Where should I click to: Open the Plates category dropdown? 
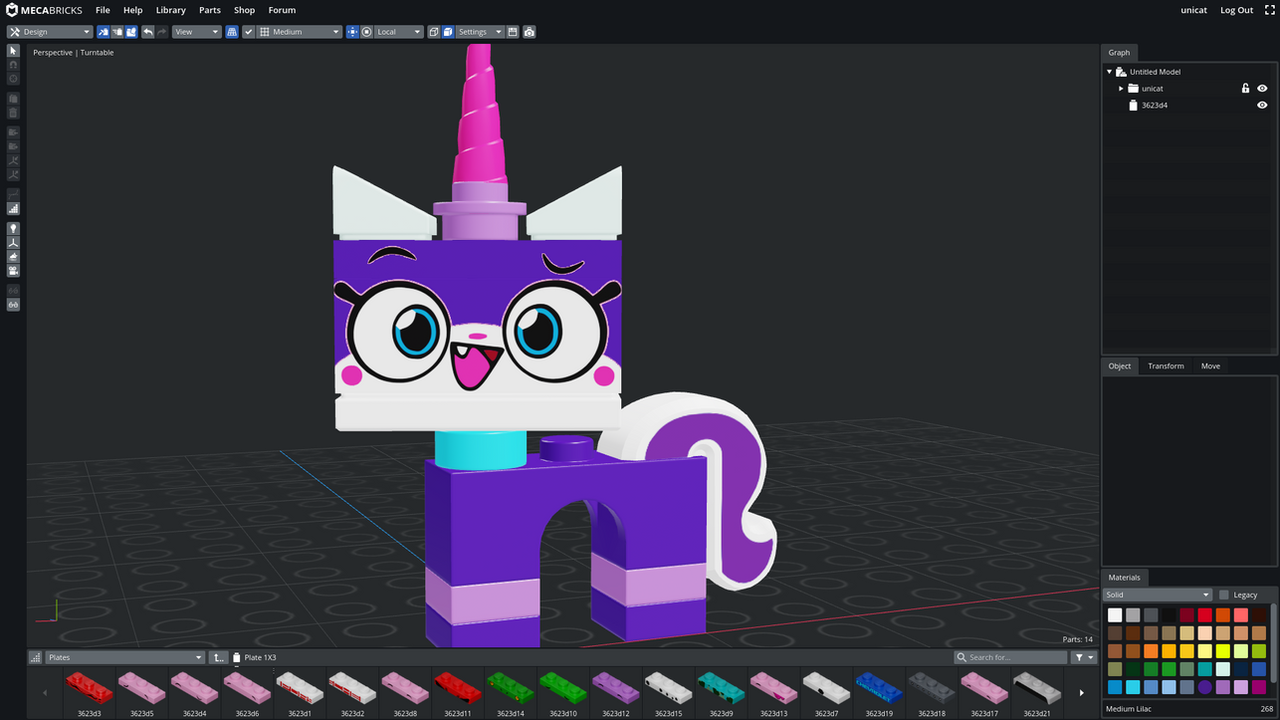(125, 658)
